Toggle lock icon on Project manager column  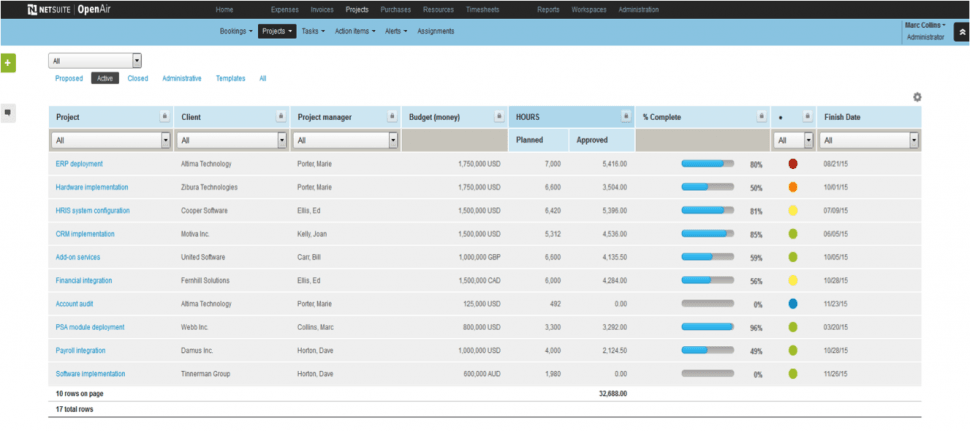(392, 116)
